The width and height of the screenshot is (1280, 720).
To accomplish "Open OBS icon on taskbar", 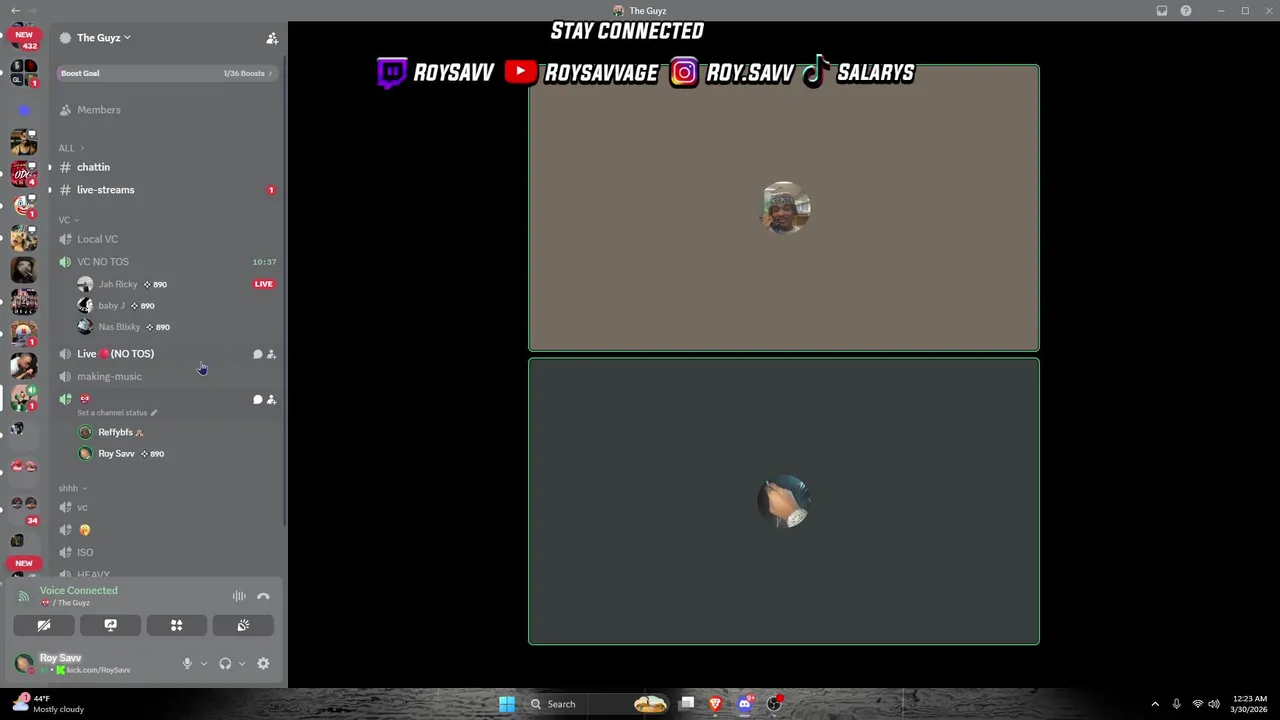I will 773,704.
